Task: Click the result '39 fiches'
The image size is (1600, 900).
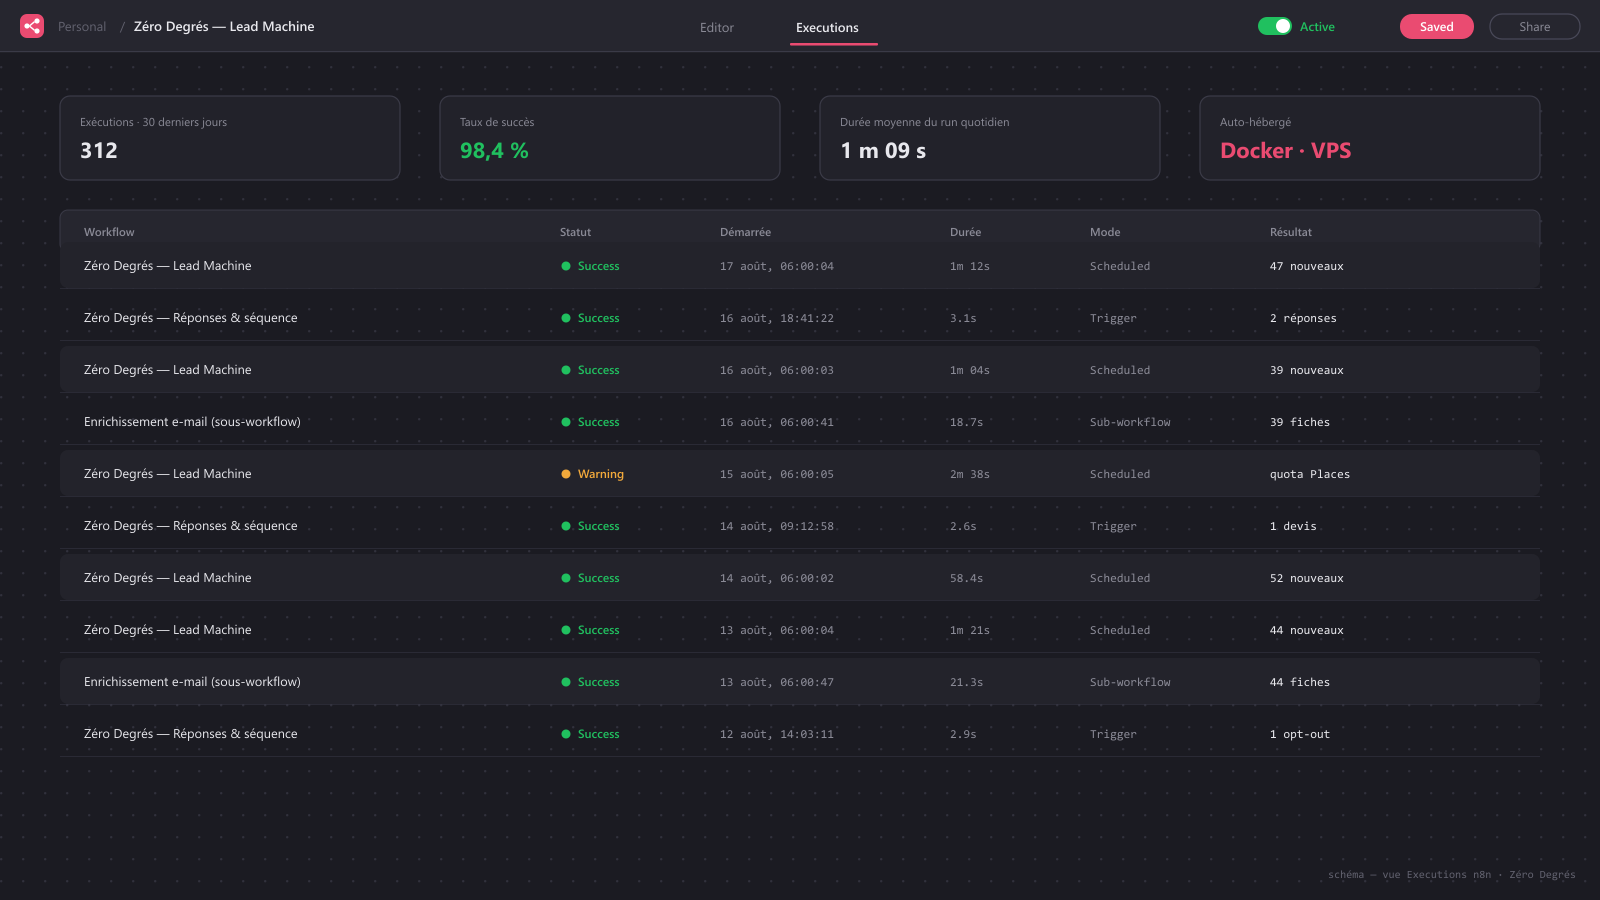Action: 1300,422
